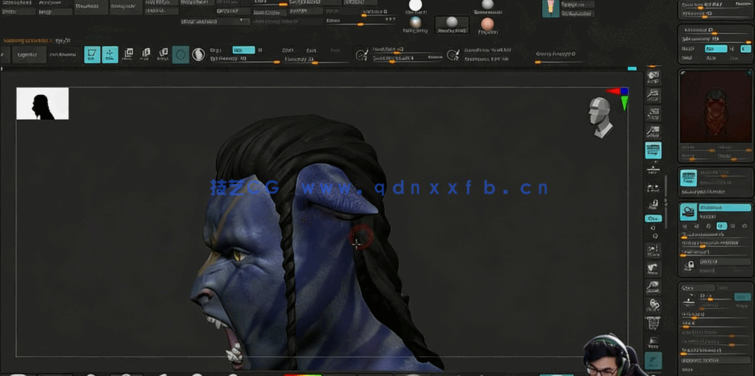Select the unframed gray sphere in the top row

487,4
